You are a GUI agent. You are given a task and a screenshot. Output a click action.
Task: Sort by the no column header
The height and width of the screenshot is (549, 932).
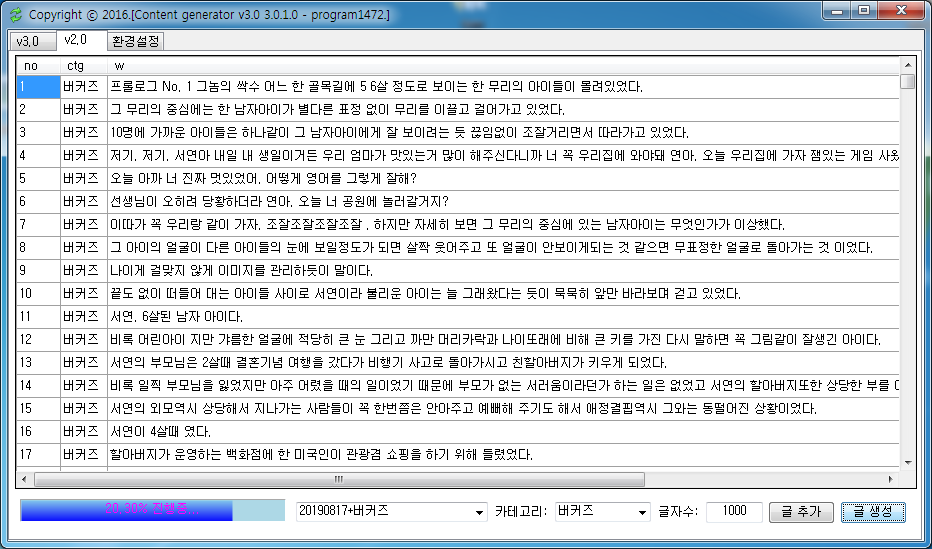tap(37, 65)
